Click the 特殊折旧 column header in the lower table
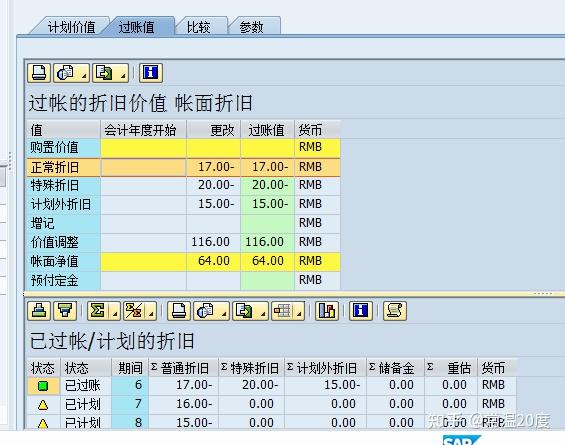The width and height of the screenshot is (565, 445). pyautogui.click(x=252, y=368)
